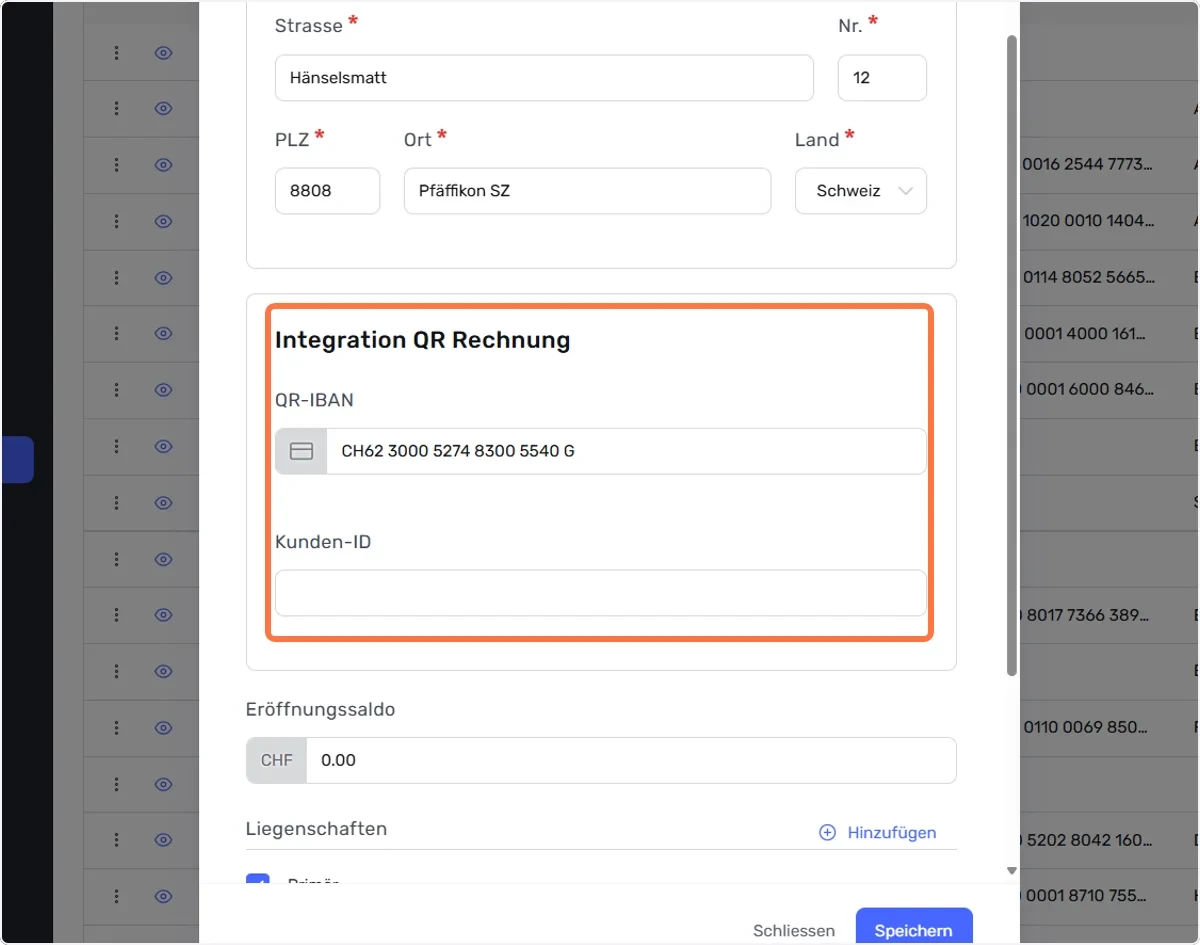
Task: Click the plus icon next to Hinzufügen
Action: (x=827, y=832)
